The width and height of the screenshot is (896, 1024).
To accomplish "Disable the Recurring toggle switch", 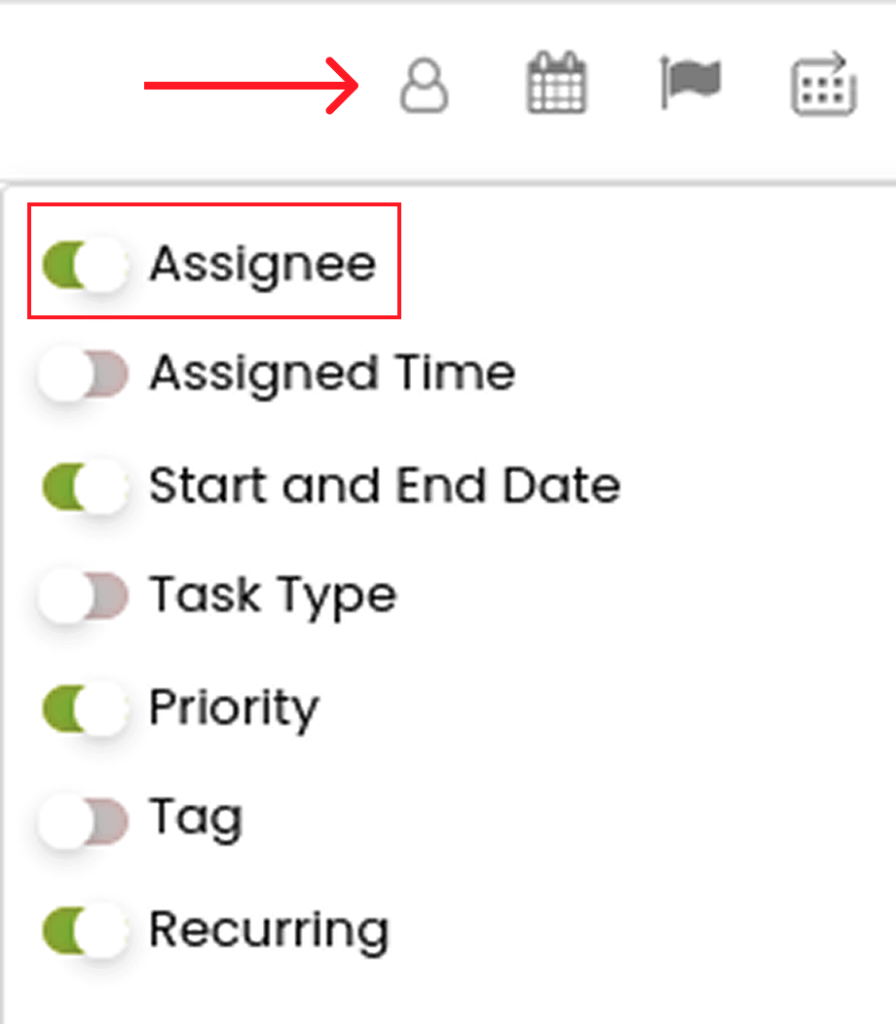I will point(84,931).
